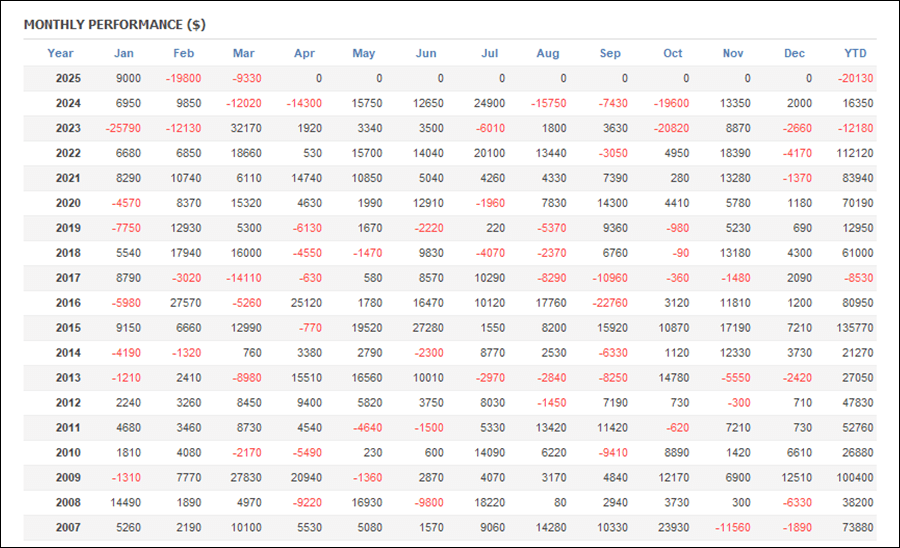Click the 2014 November value 12330
Image resolution: width=900 pixels, height=548 pixels.
[x=735, y=353]
